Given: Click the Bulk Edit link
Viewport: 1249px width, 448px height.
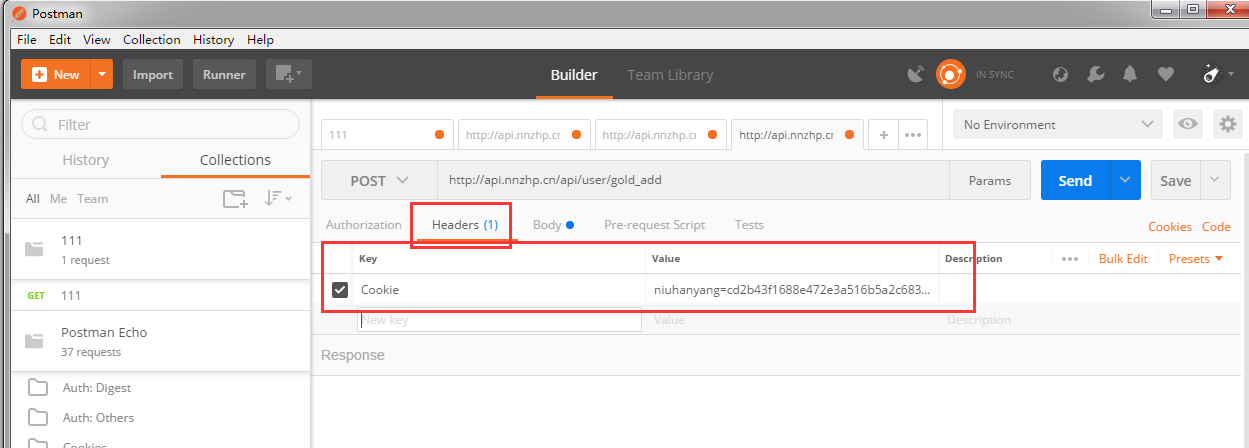Looking at the screenshot, I should tap(1123, 259).
